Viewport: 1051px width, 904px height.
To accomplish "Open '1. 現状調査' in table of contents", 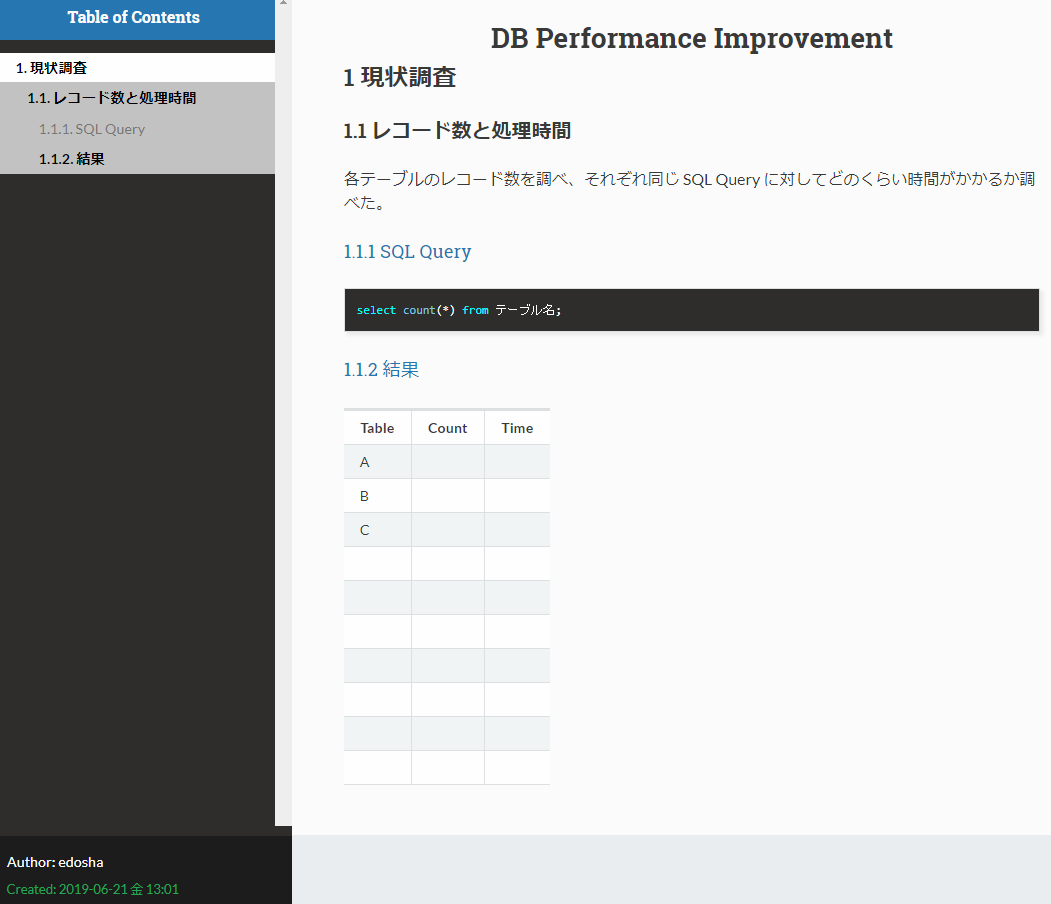I will pos(137,68).
